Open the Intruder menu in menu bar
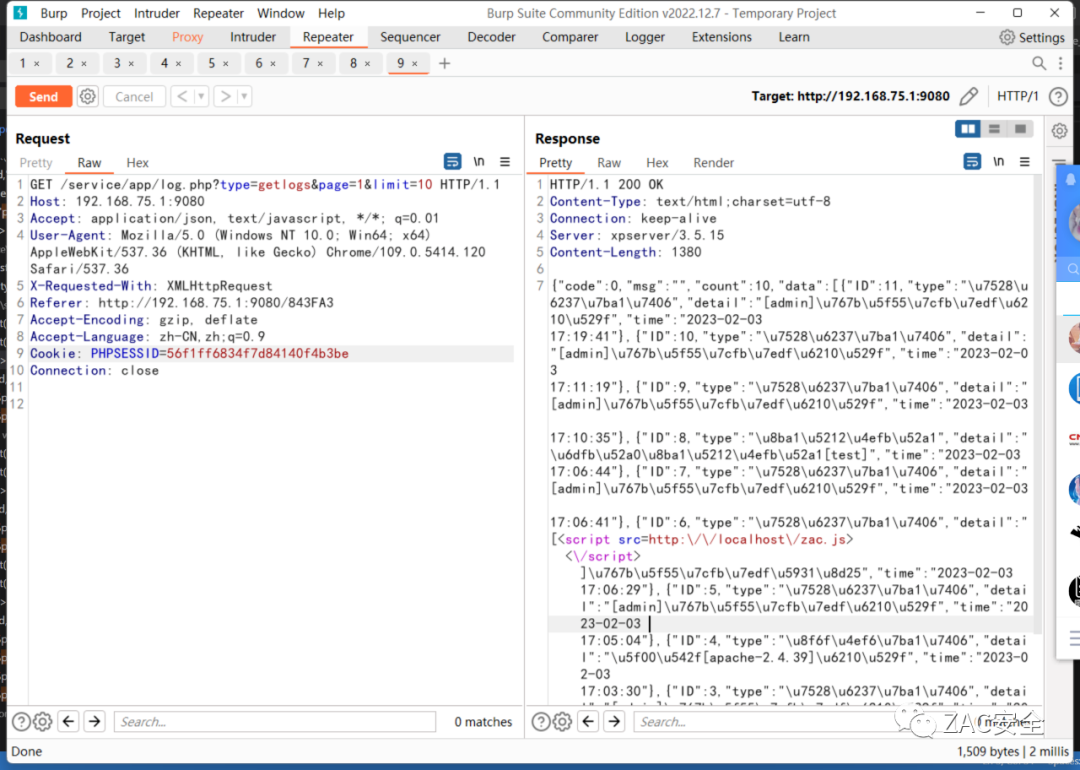This screenshot has height=770, width=1080. click(x=156, y=13)
